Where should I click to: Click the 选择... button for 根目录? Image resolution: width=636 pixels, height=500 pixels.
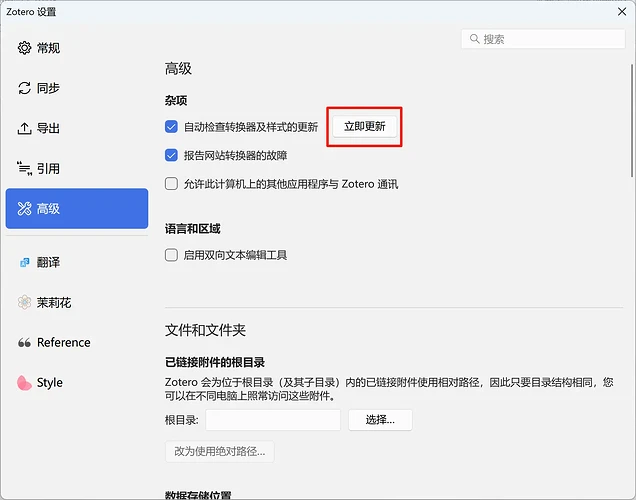380,420
